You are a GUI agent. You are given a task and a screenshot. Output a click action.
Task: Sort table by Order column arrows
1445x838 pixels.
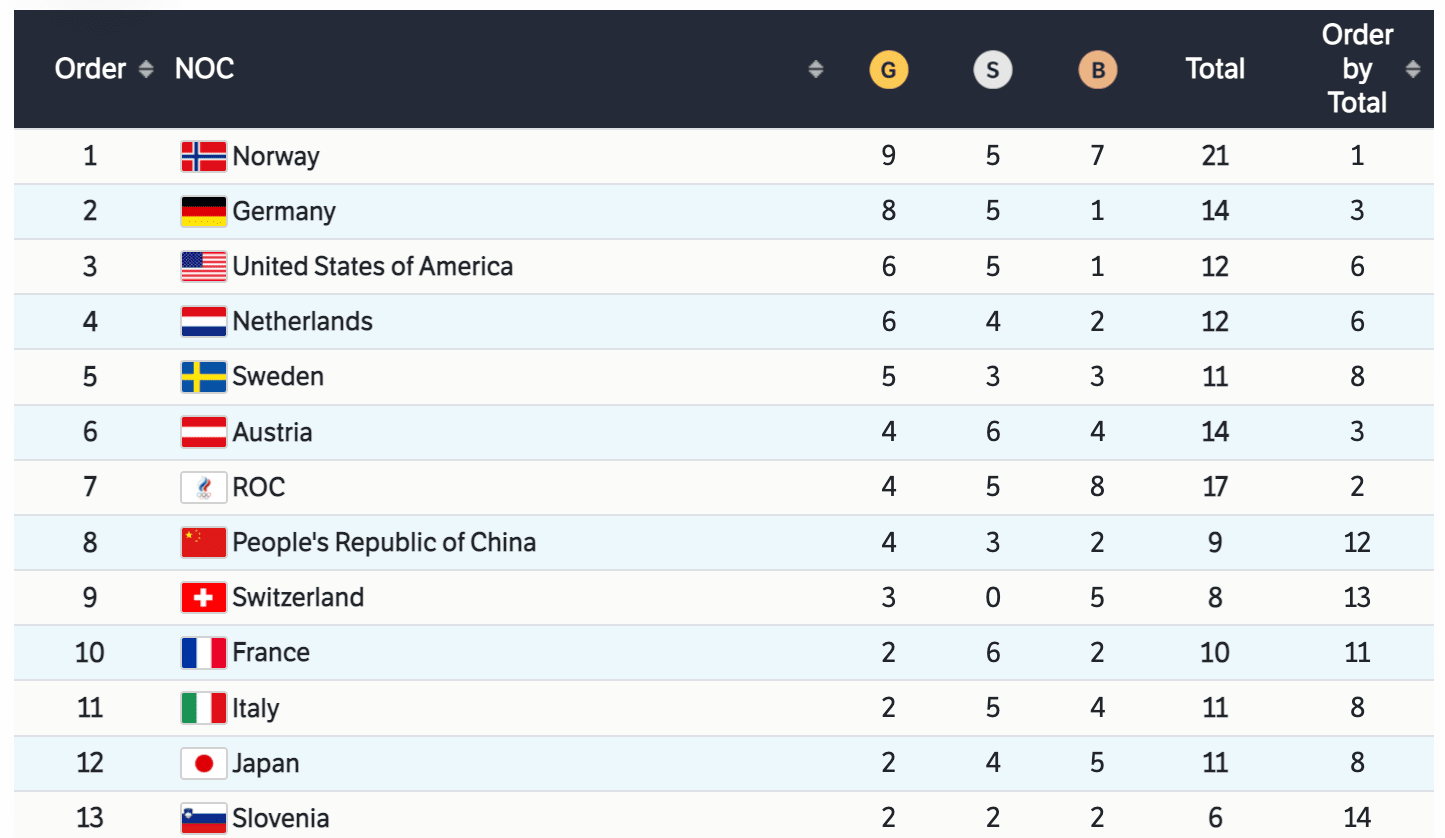pos(147,69)
